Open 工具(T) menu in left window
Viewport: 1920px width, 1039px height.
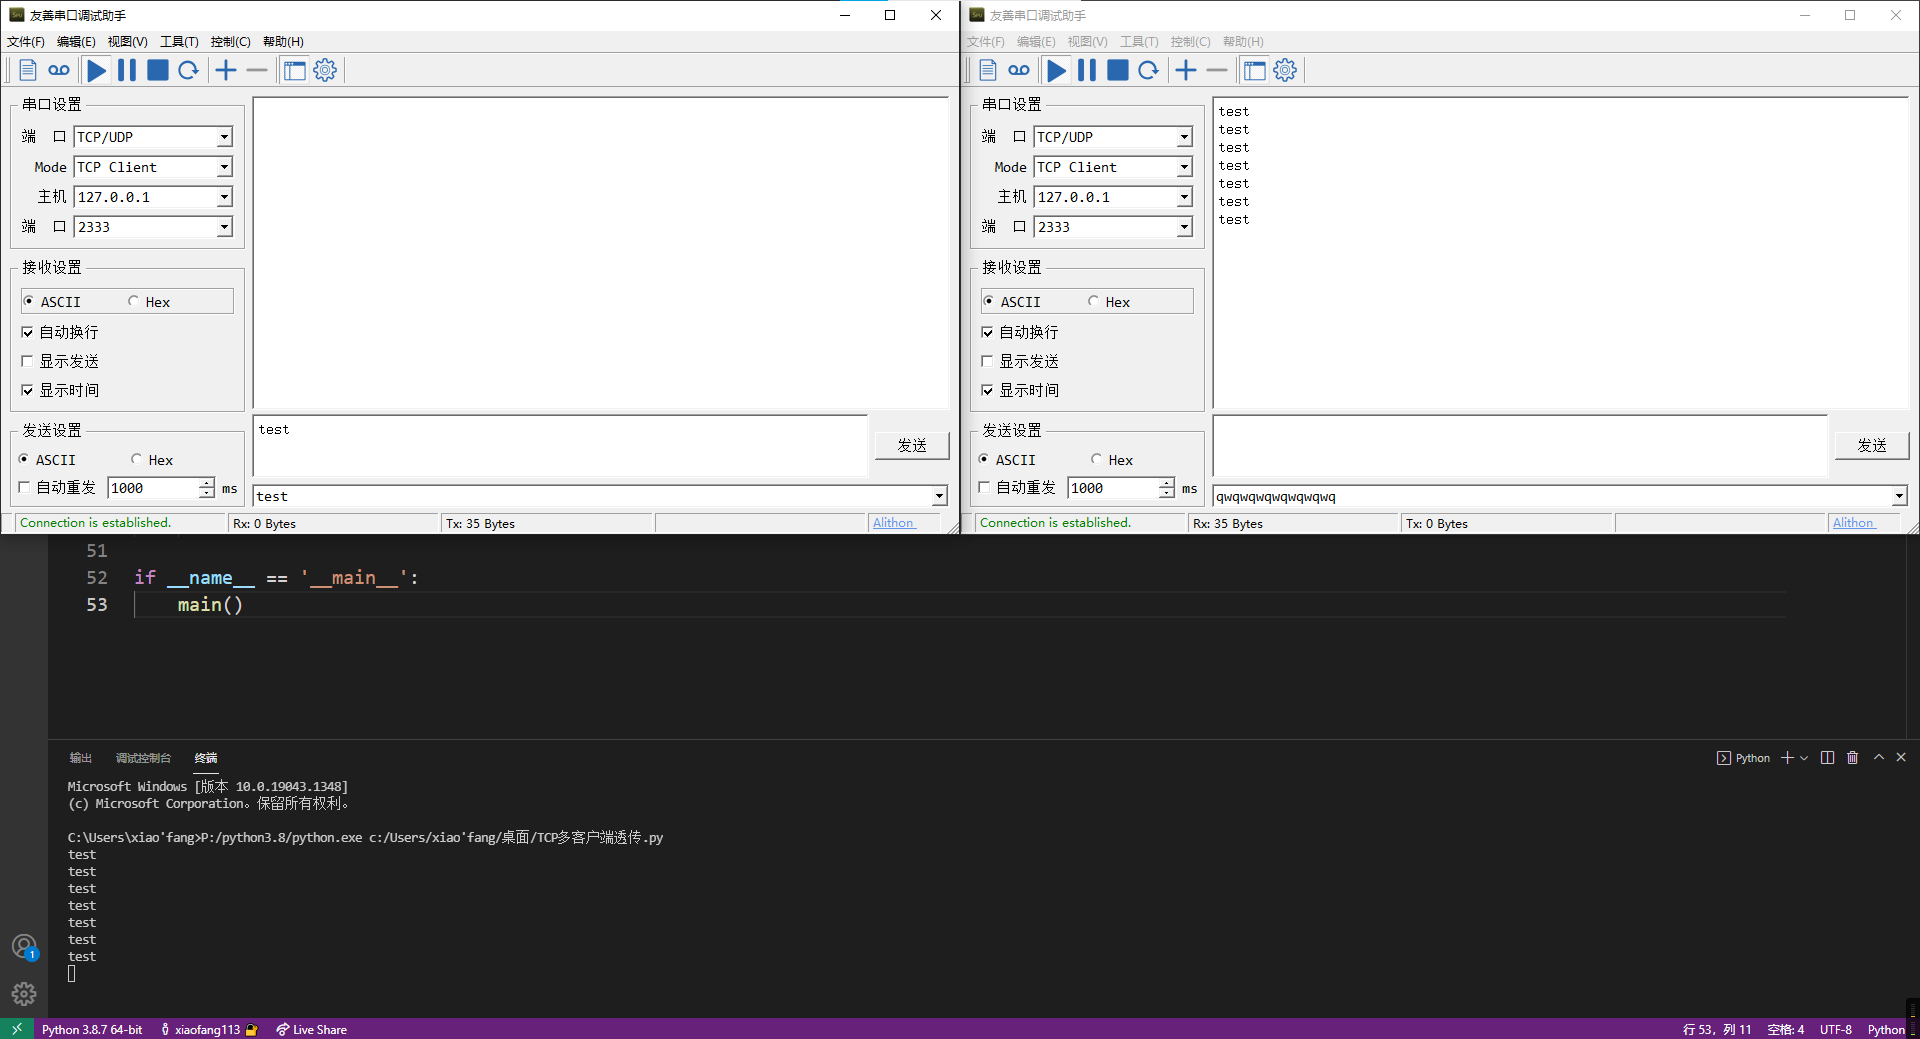coord(180,42)
